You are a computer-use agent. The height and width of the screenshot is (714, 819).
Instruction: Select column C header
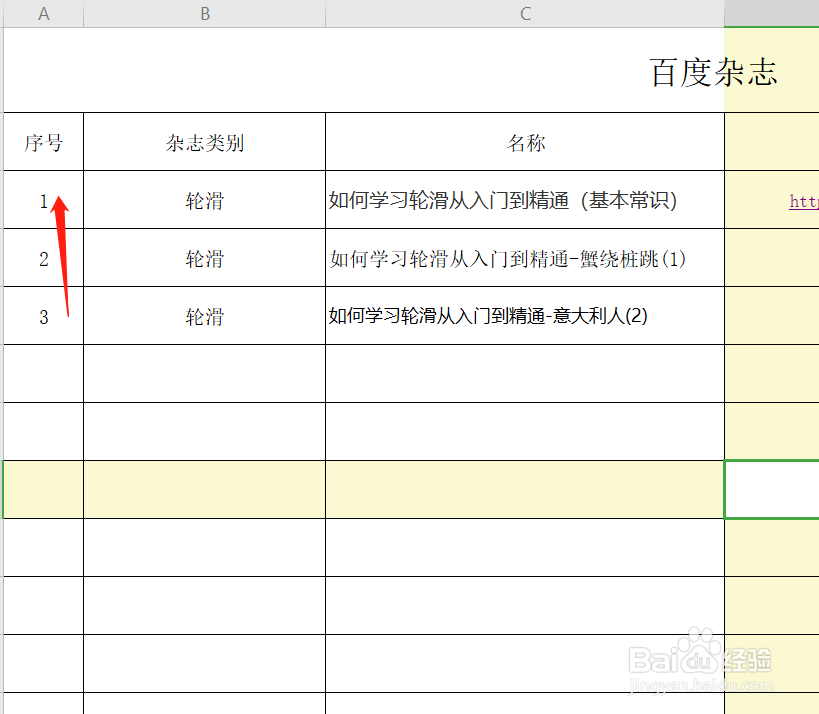pos(525,14)
